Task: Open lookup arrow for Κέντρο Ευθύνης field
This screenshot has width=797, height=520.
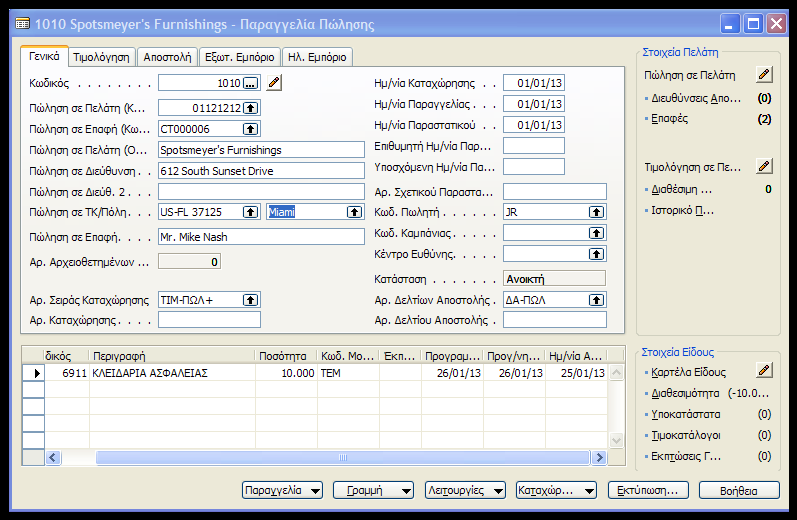Action: click(x=596, y=254)
